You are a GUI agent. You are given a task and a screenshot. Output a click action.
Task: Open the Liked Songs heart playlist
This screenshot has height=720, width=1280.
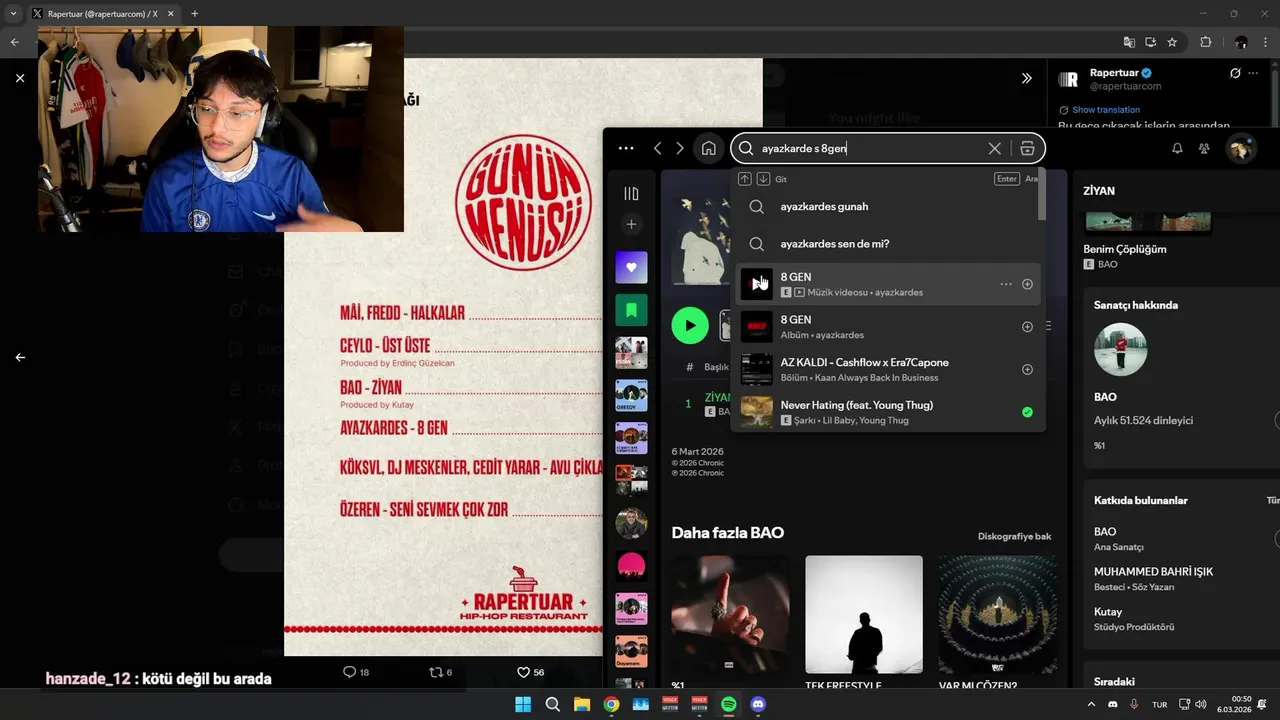[x=631, y=267]
